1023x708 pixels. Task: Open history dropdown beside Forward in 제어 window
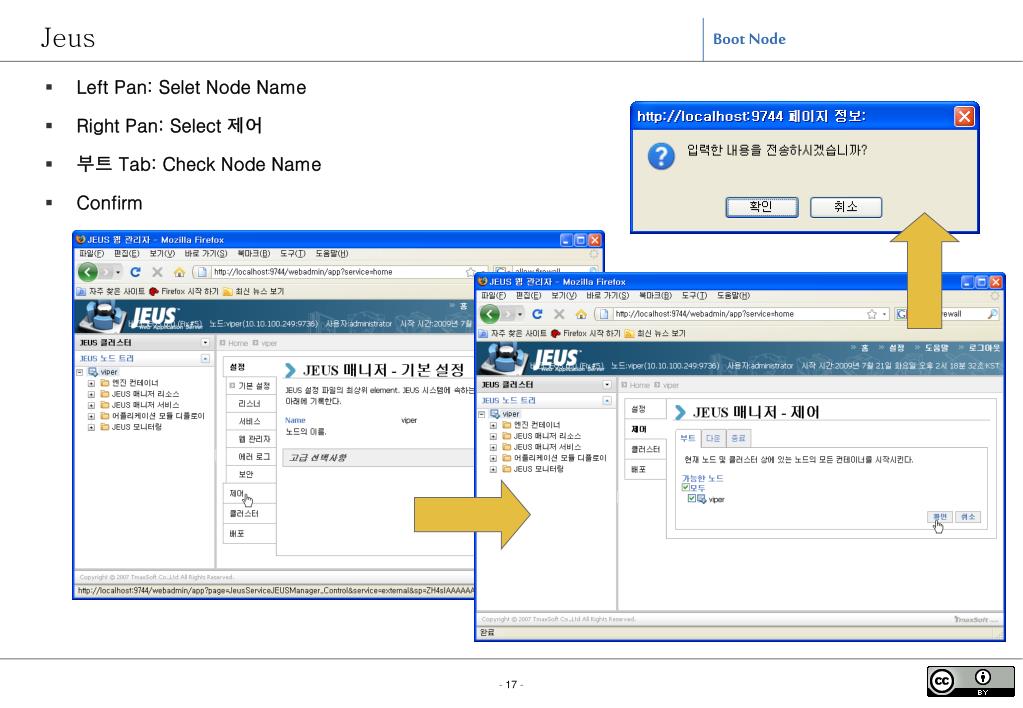(x=520, y=315)
